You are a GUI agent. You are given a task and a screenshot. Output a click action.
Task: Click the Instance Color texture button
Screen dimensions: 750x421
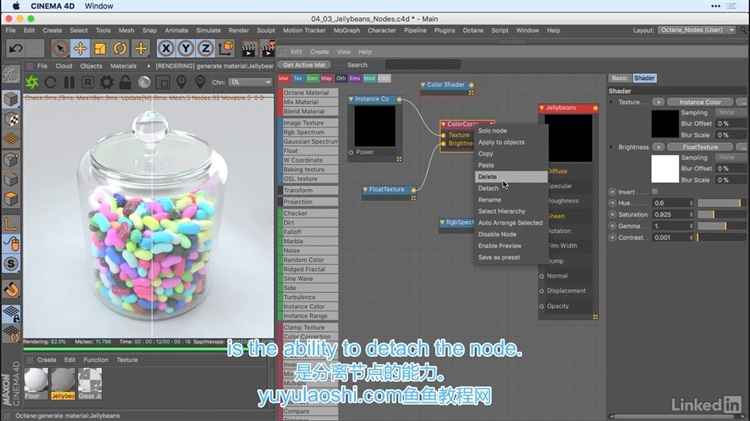point(700,102)
